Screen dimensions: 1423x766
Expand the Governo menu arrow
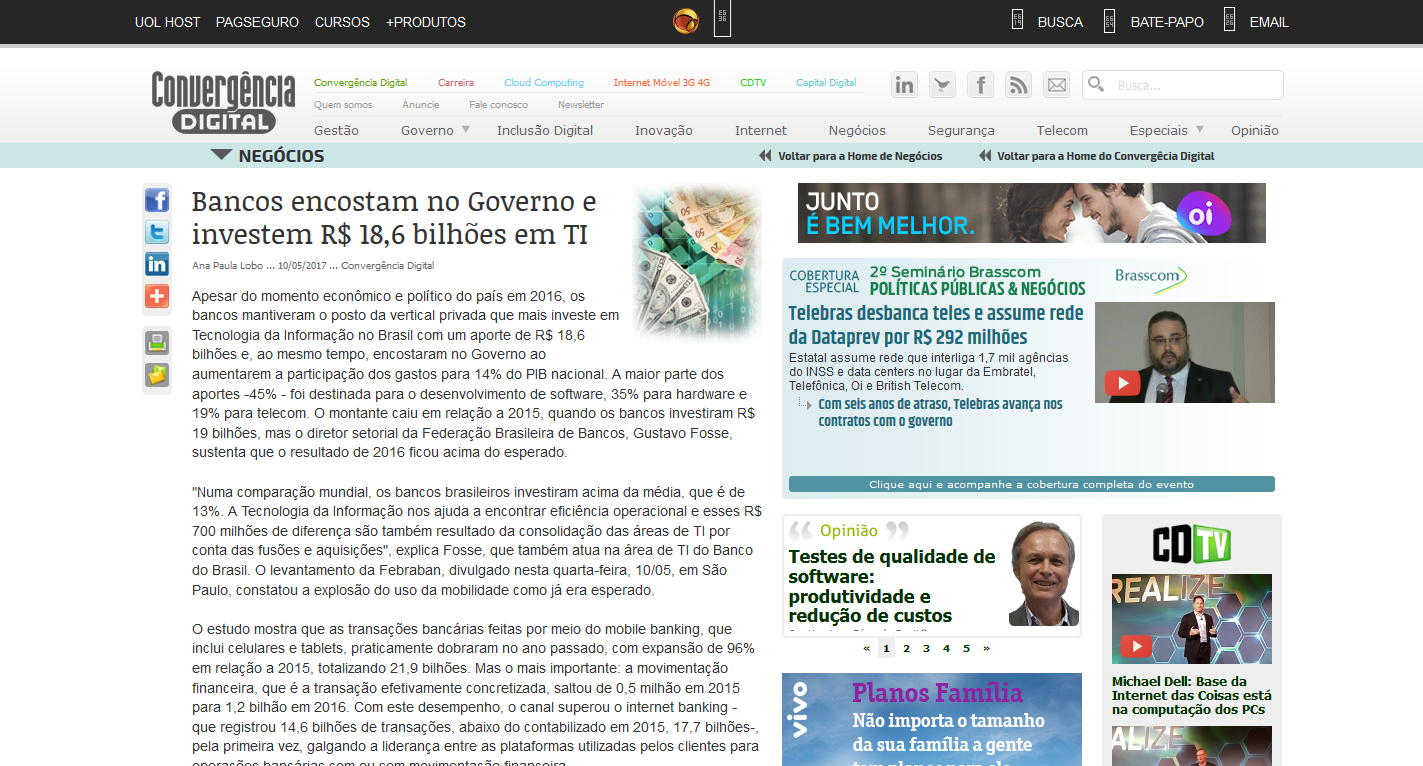tap(465, 129)
